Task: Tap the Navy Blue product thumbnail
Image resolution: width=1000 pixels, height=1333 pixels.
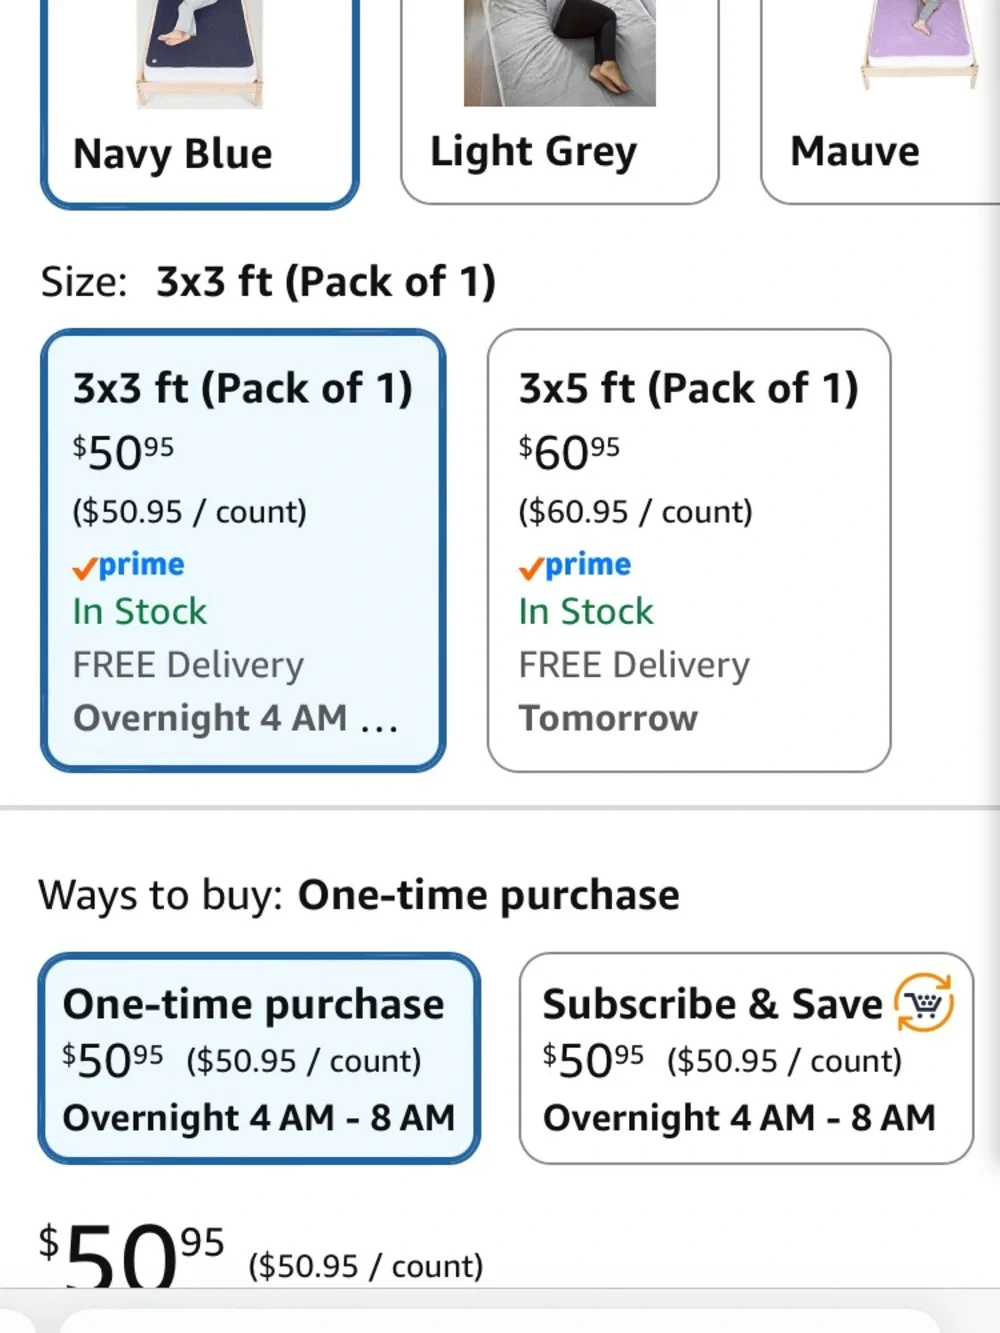Action: point(199,52)
